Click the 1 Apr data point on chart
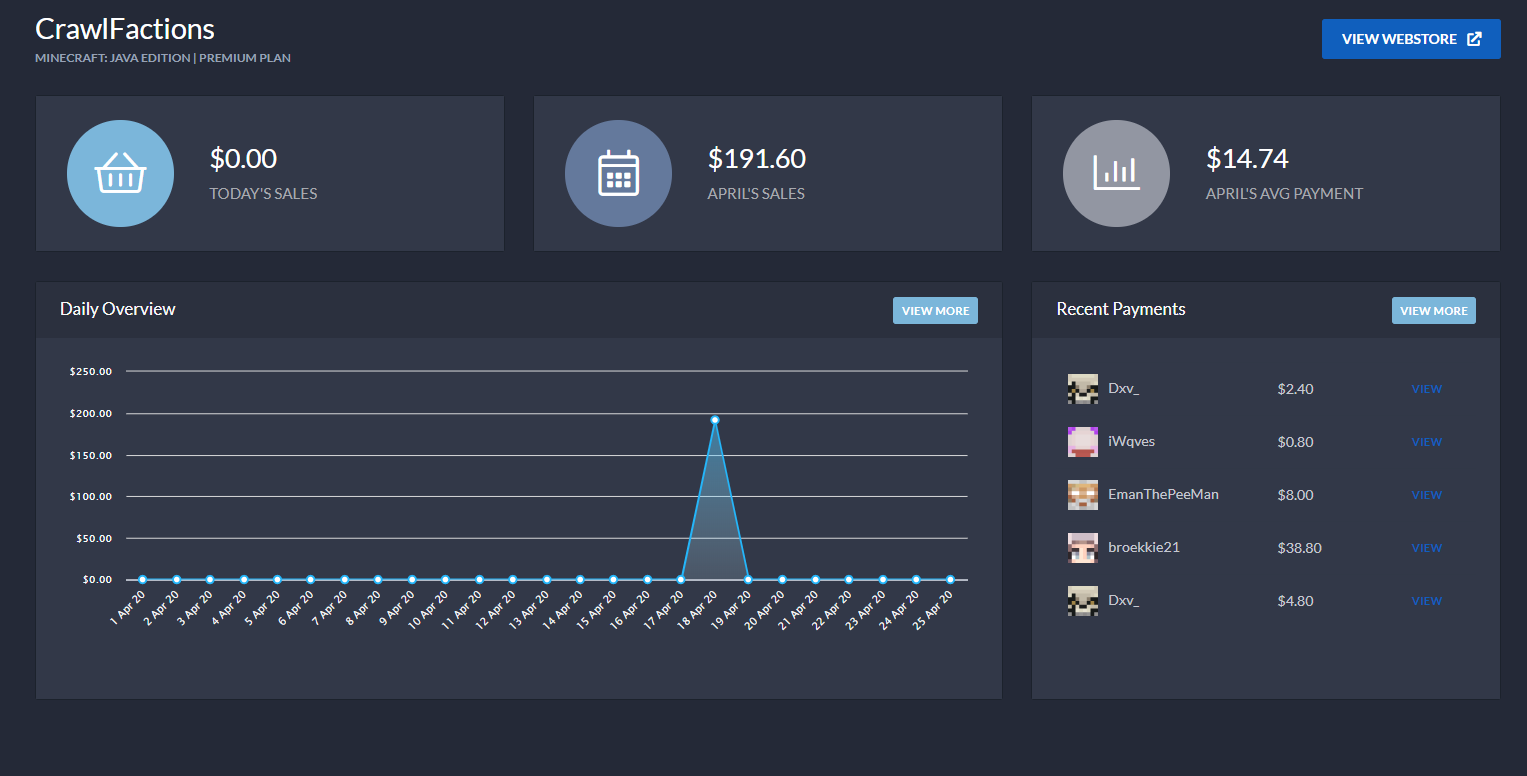The height and width of the screenshot is (776, 1527). [x=143, y=579]
